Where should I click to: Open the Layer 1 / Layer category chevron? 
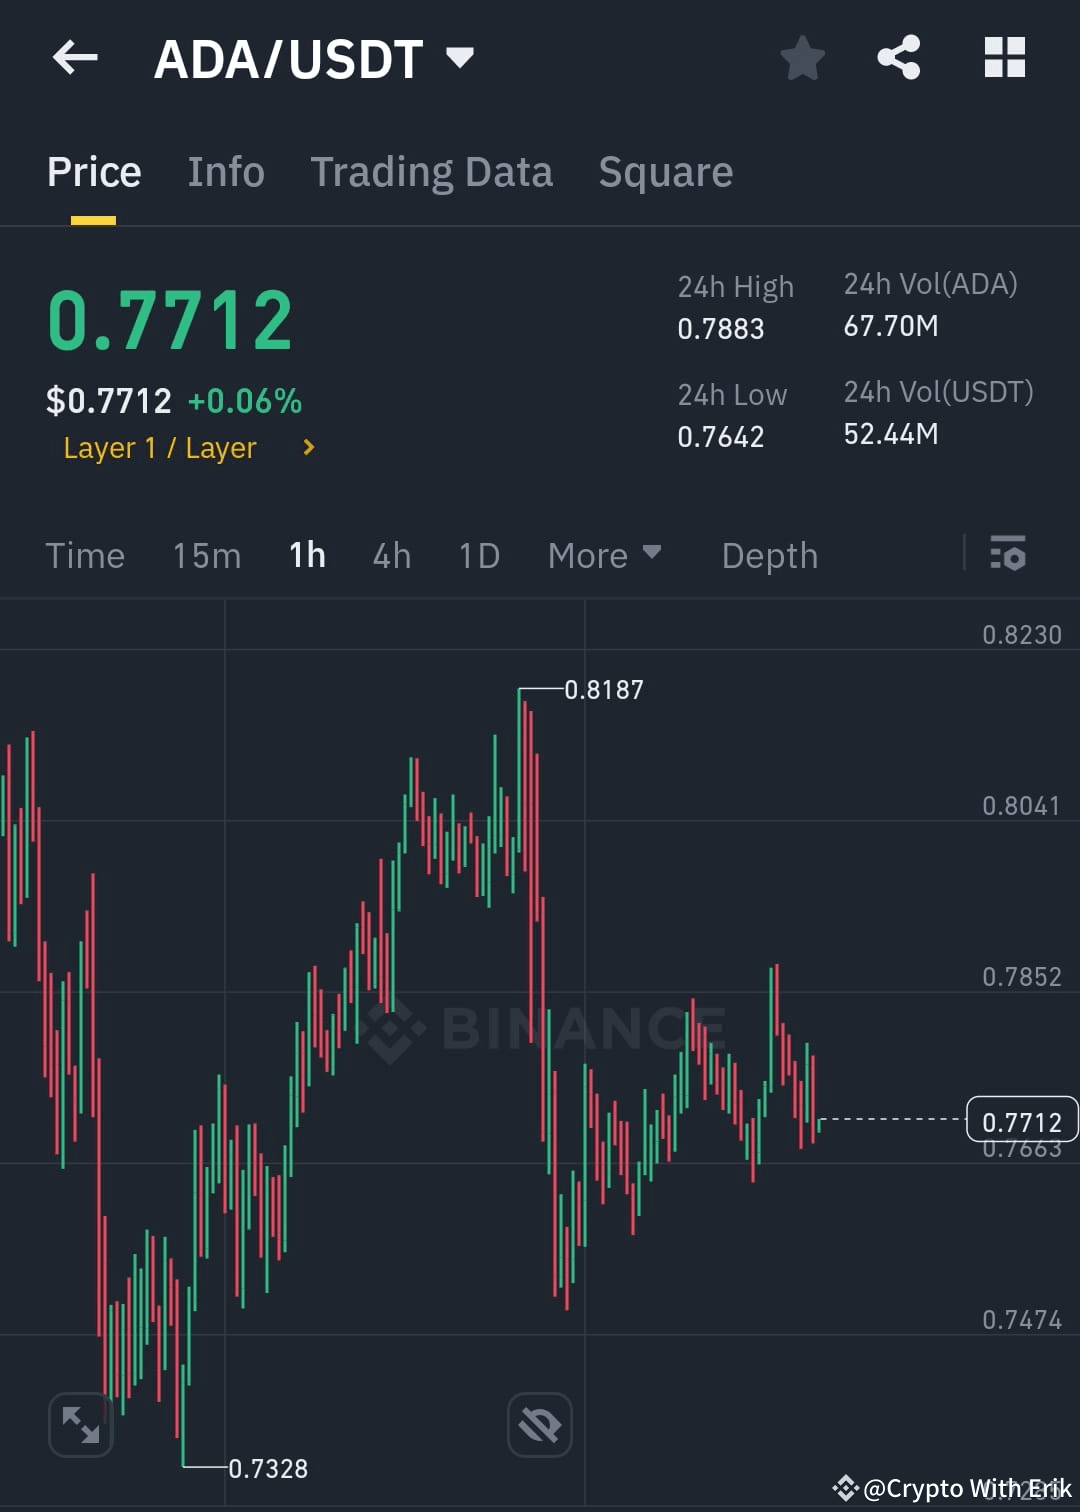click(x=308, y=447)
